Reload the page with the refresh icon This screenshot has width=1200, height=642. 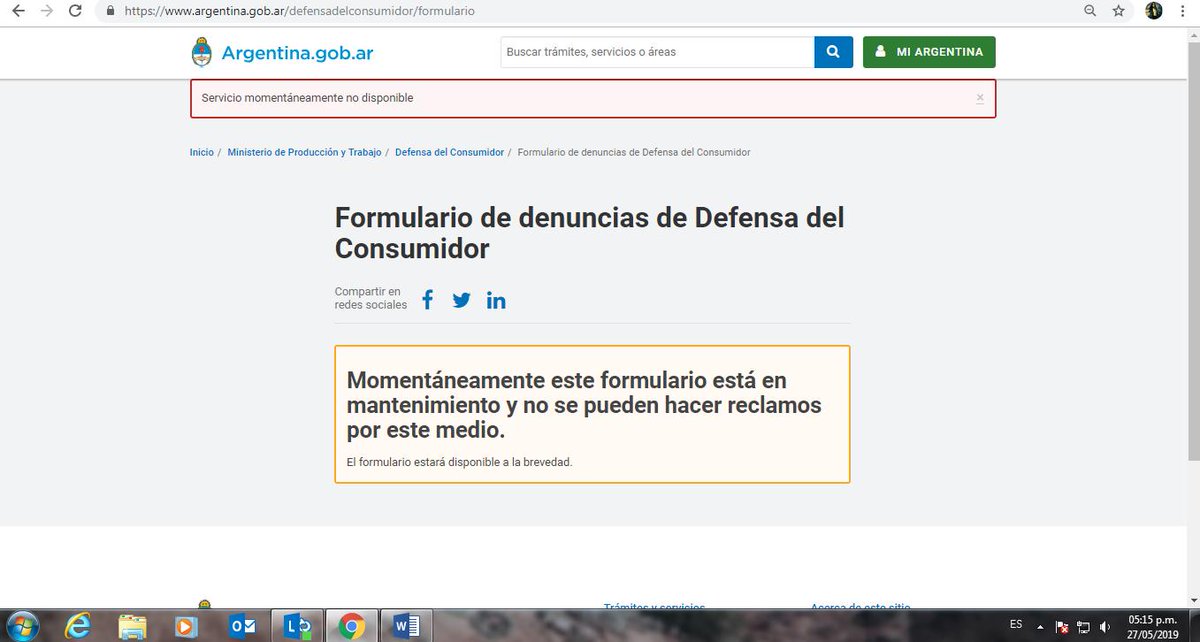76,11
